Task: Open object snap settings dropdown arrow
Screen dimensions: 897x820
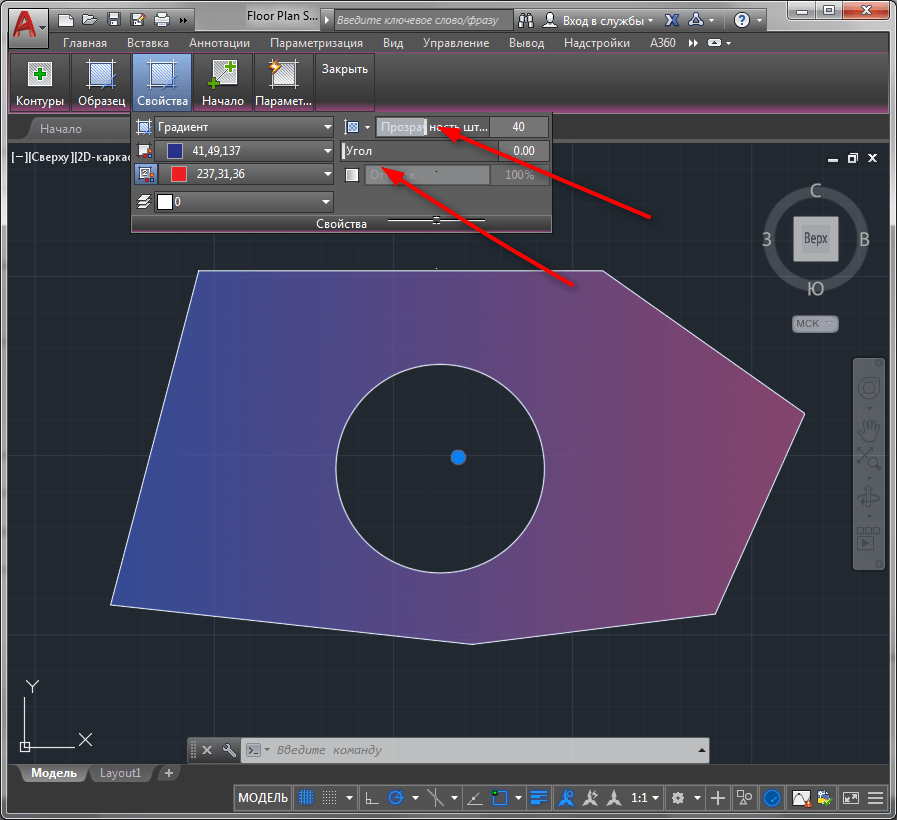Action: 518,798
